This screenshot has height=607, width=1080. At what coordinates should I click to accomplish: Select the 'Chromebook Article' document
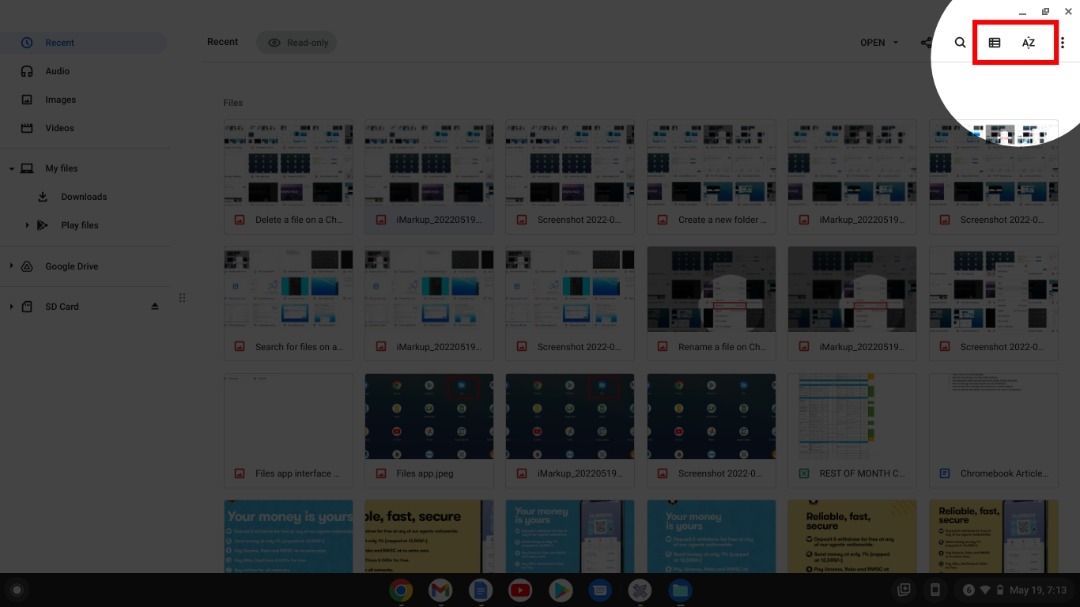point(993,431)
